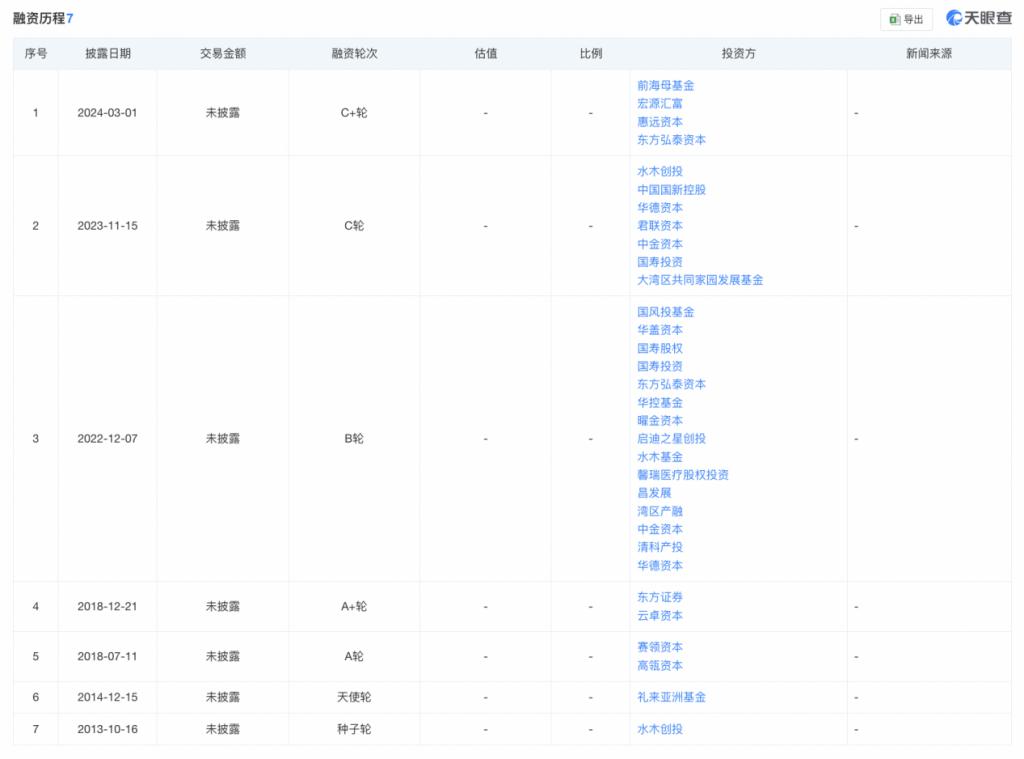Viewport: 1024px width, 759px height.
Task: Click the 比例 column header
Action: [x=590, y=54]
